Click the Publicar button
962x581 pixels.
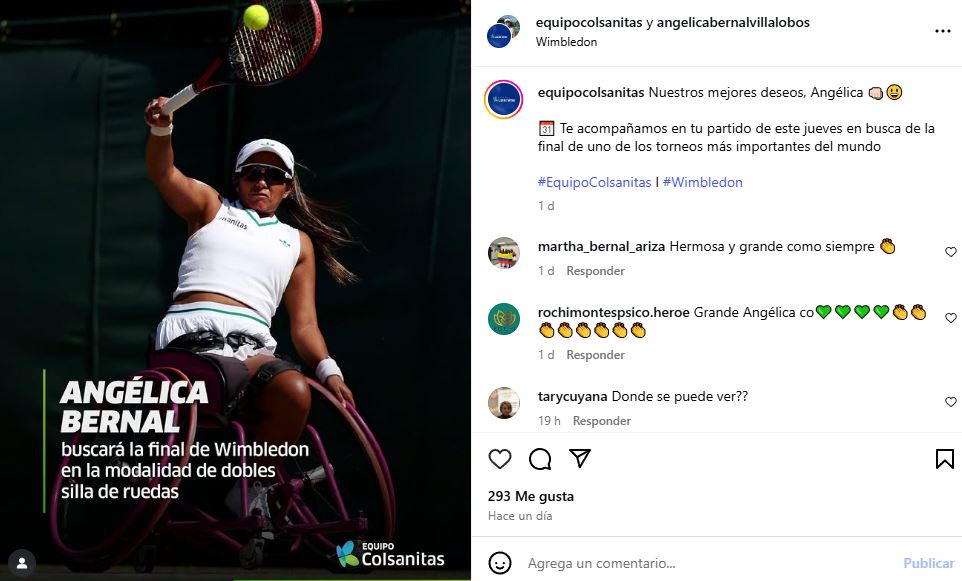tap(928, 563)
